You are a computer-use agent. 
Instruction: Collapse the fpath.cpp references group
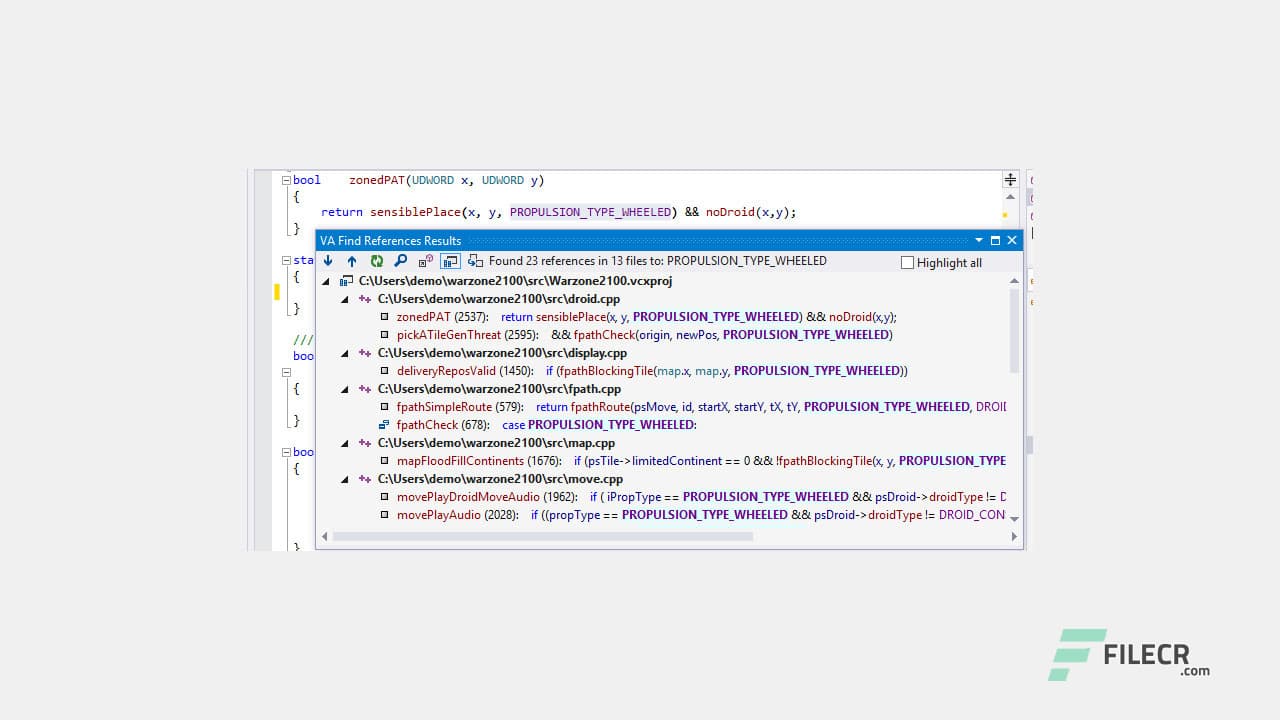tap(344, 389)
